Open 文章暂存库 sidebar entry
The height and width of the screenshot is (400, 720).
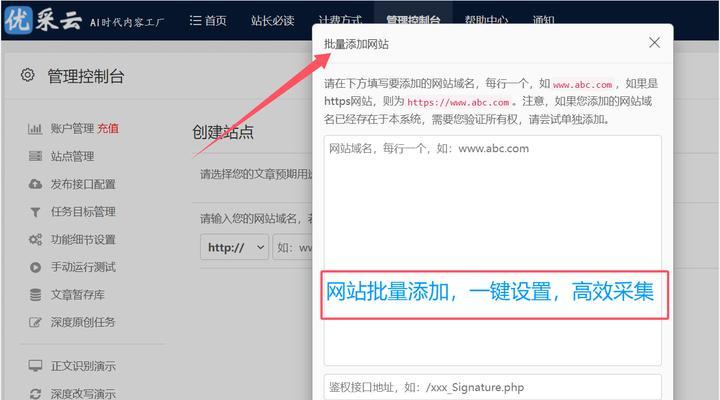click(78, 294)
